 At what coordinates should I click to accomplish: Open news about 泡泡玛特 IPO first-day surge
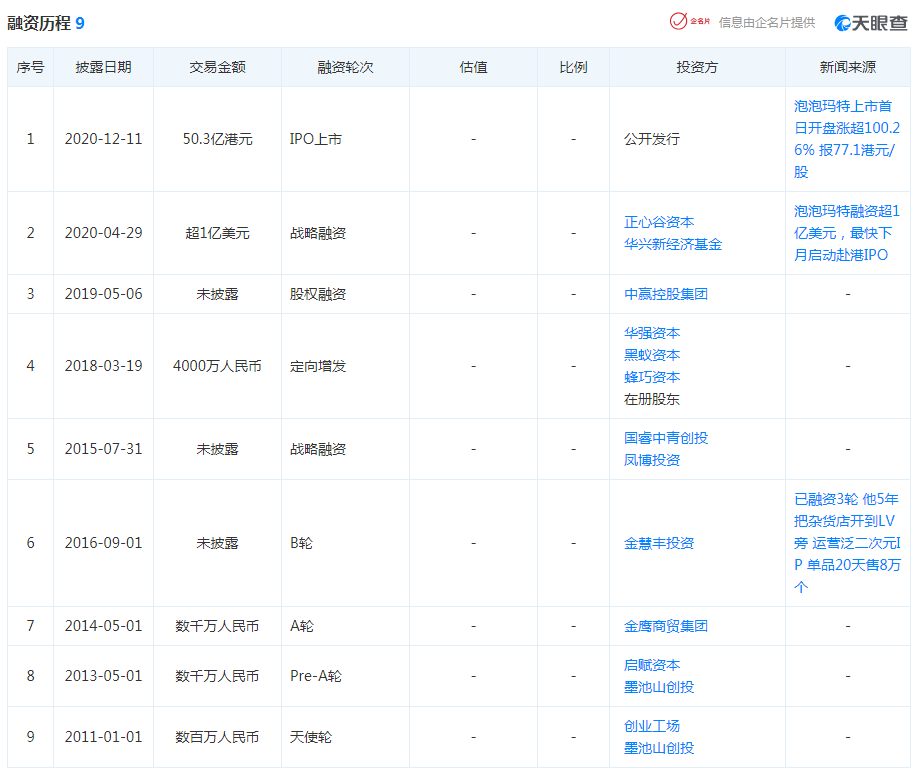pyautogui.click(x=847, y=138)
